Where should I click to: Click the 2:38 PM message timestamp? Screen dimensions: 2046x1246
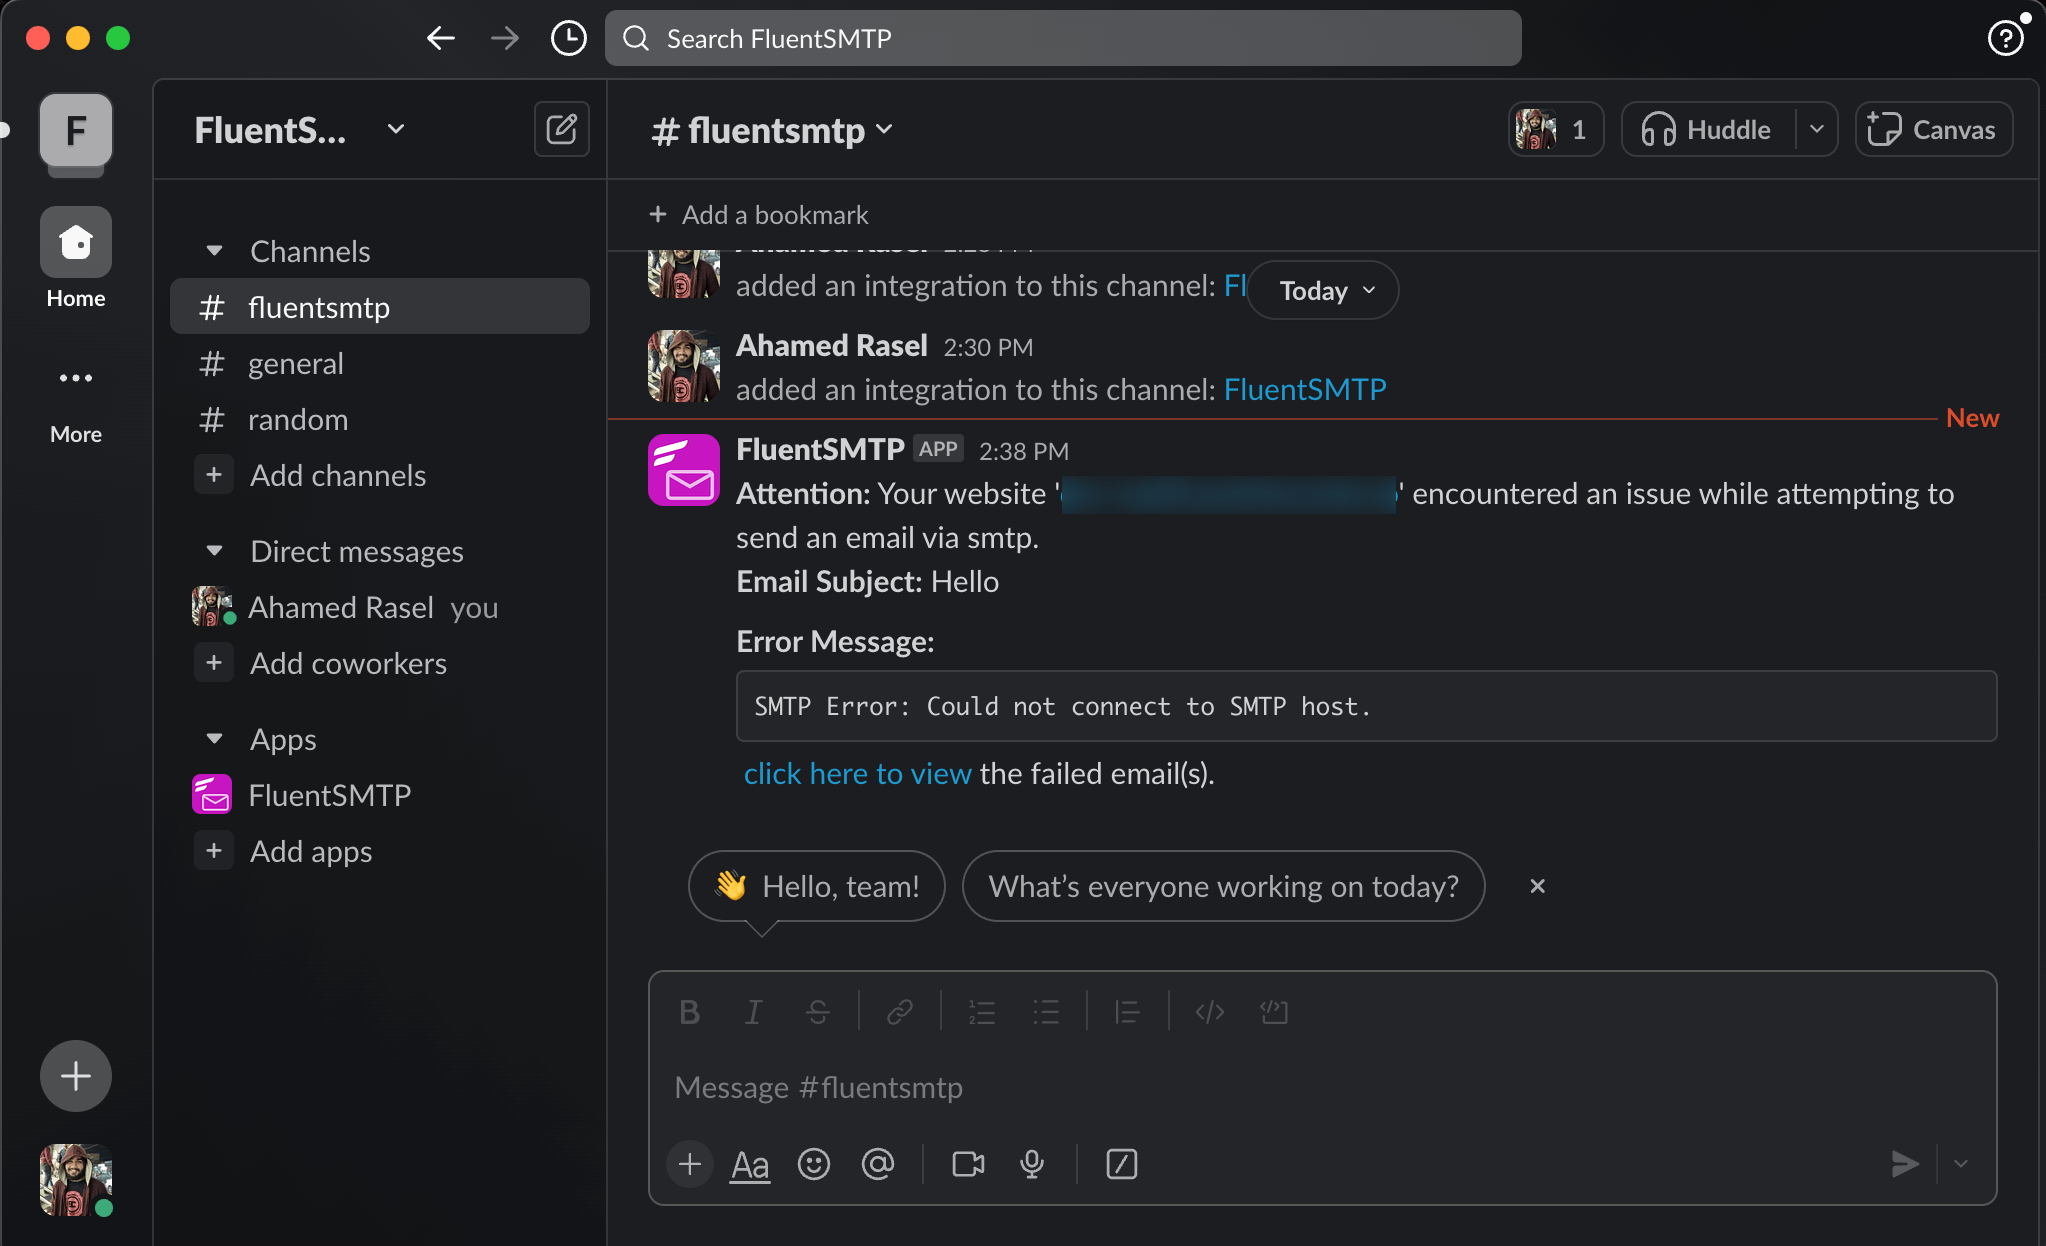(x=1024, y=451)
